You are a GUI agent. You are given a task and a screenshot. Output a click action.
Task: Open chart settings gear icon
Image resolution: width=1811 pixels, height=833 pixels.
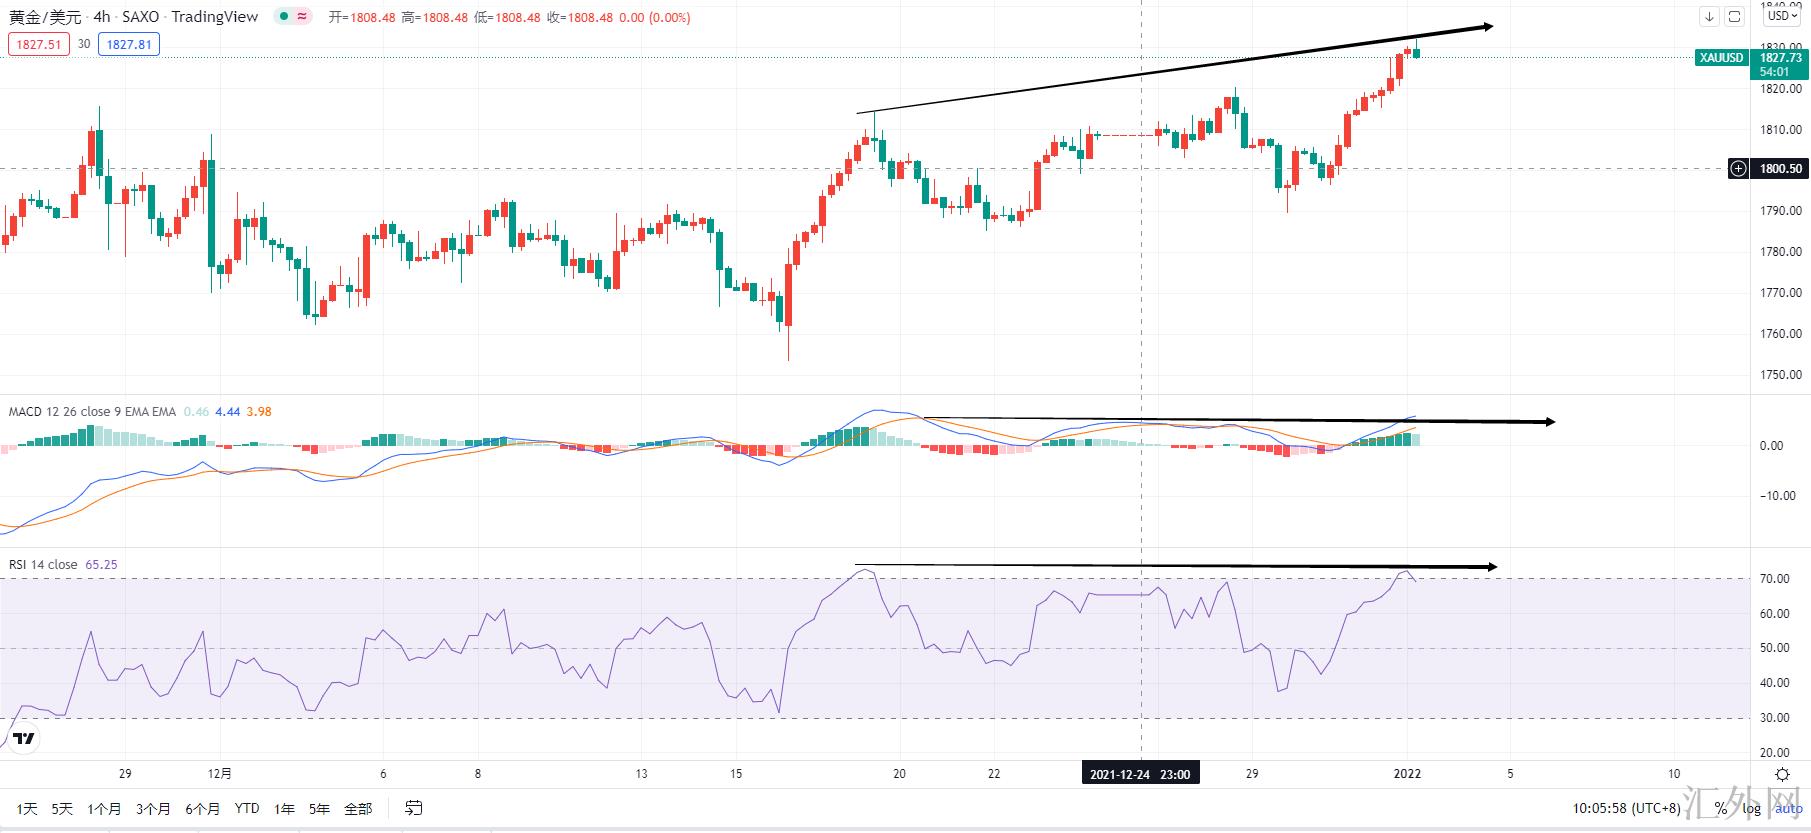pos(1782,774)
